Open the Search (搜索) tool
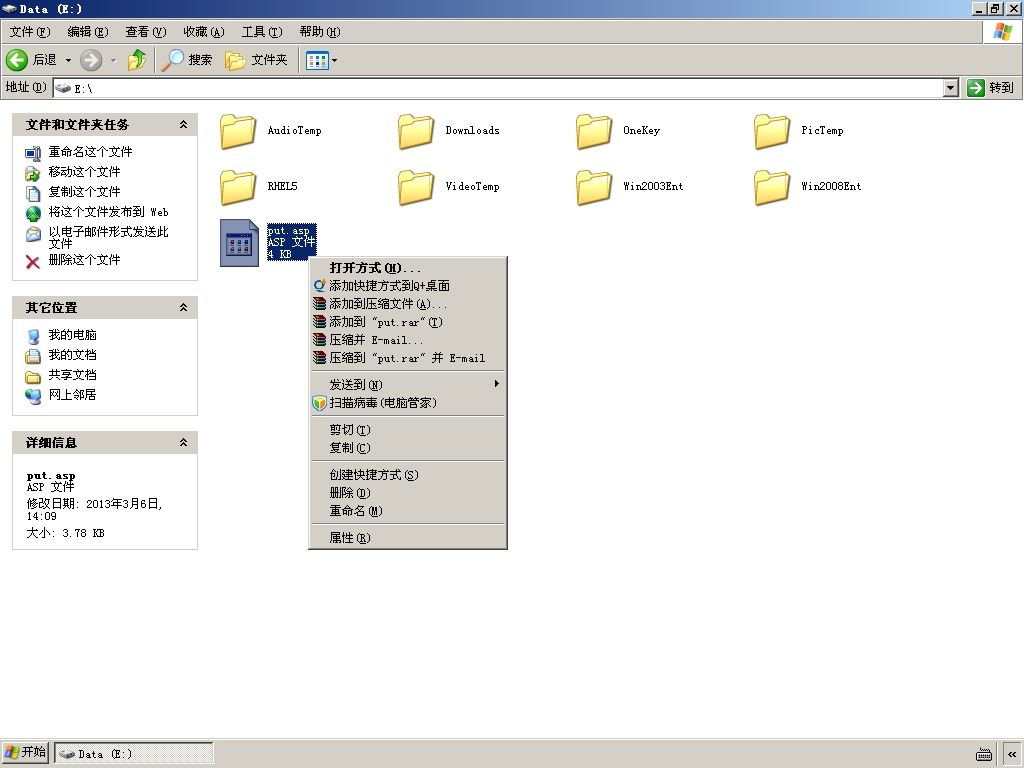1024x768 pixels. click(187, 60)
